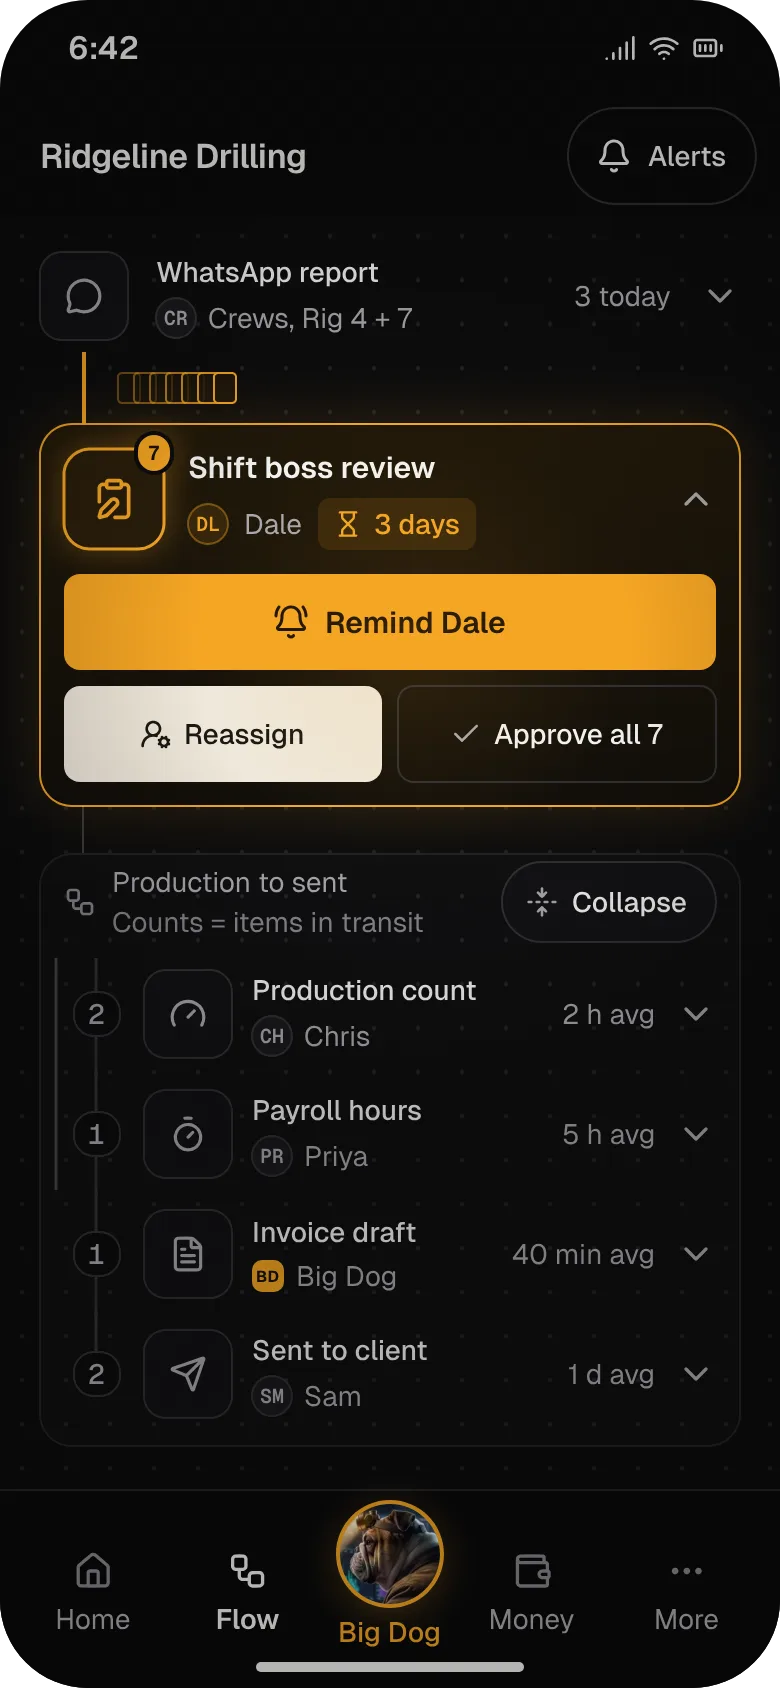The image size is (780, 1688).
Task: Tap the 5 h avg value
Action: 608,1135
